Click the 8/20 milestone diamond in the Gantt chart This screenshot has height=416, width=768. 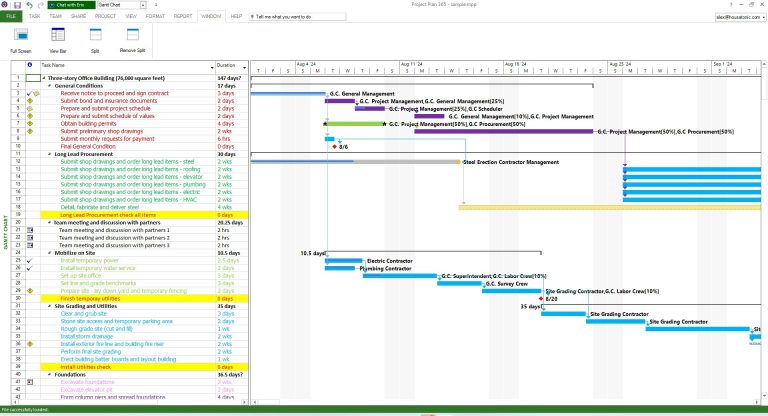(541, 298)
